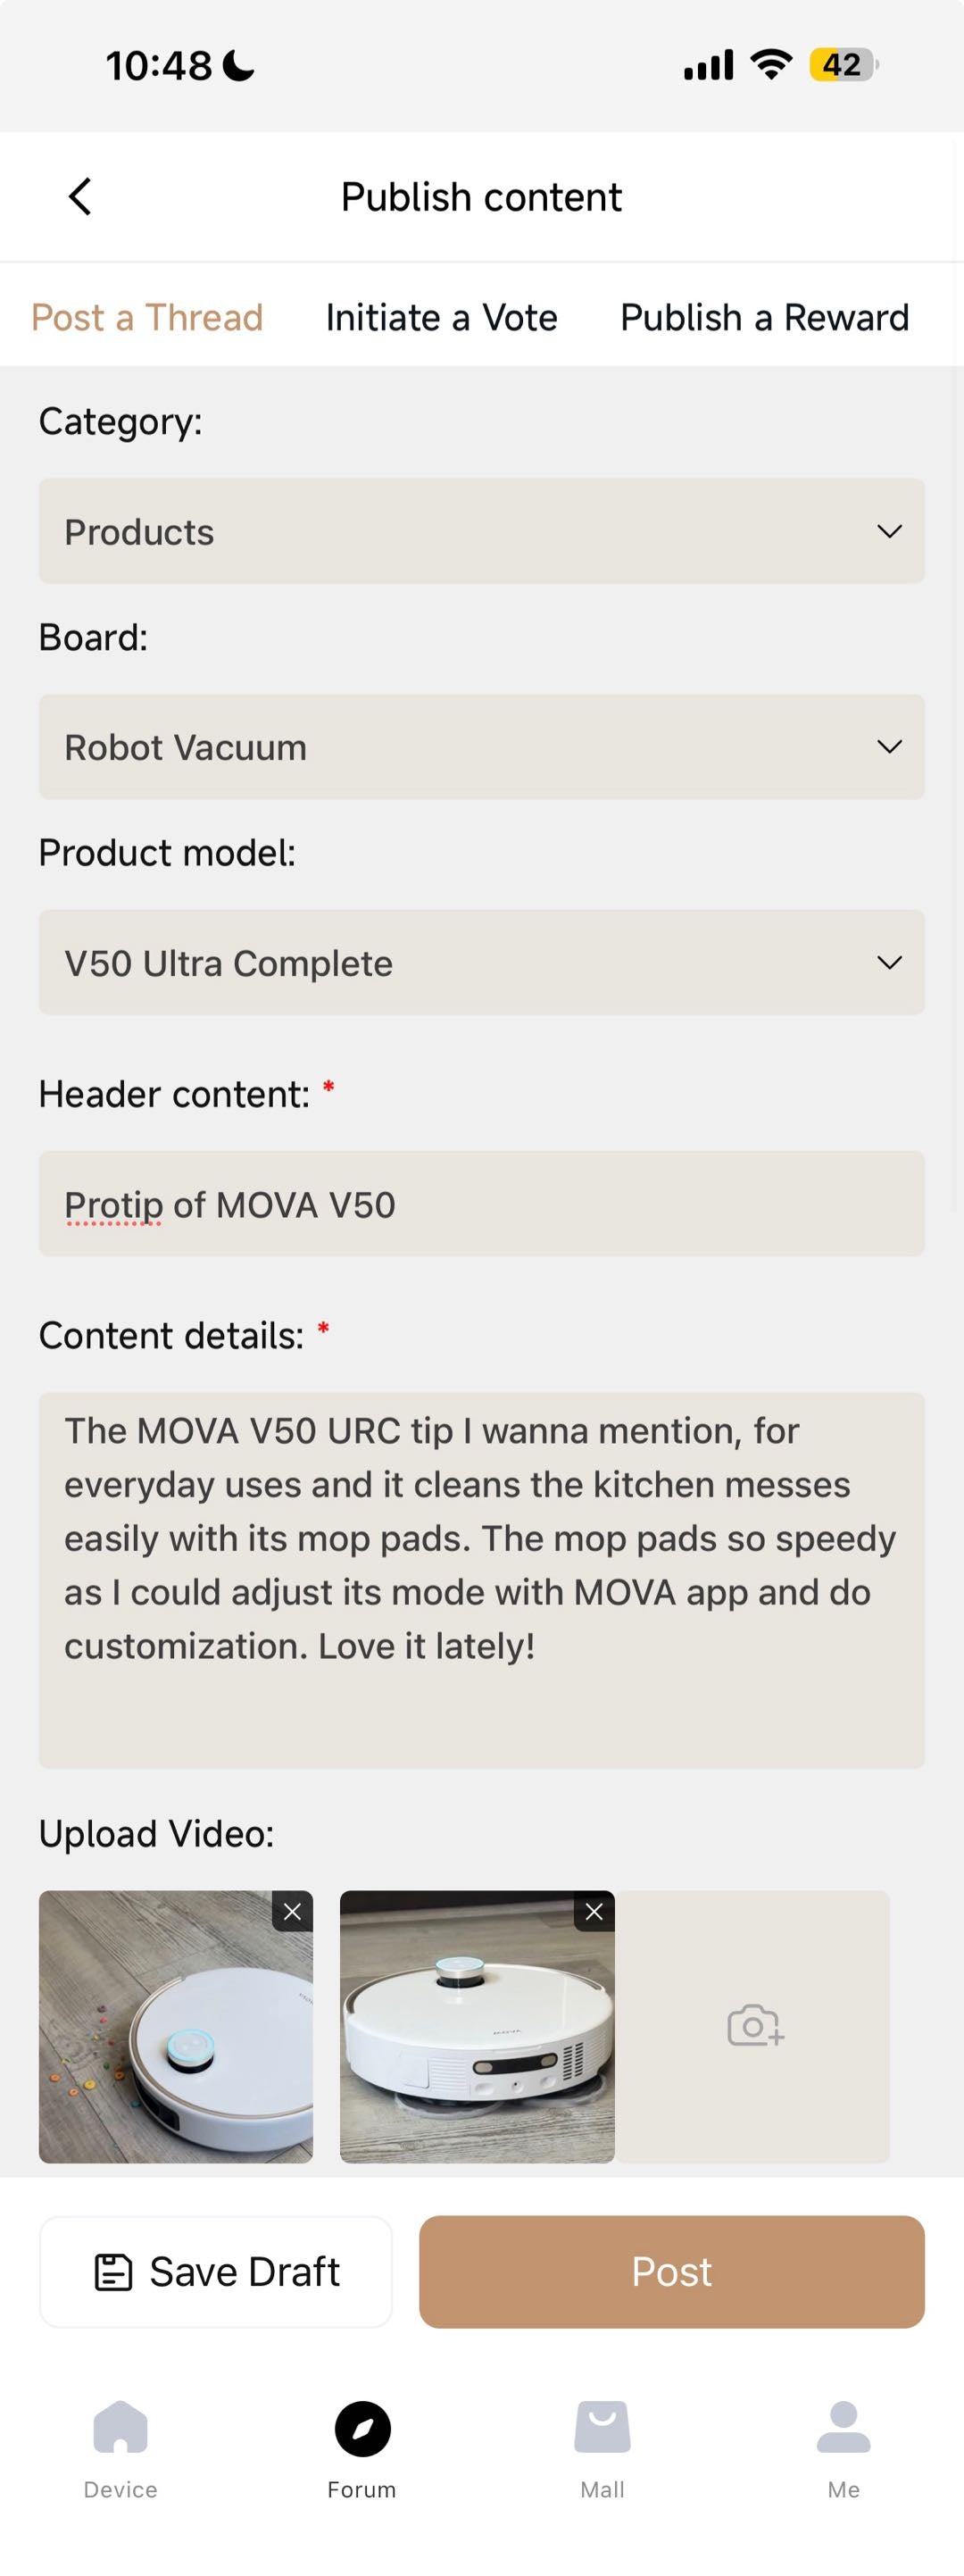
Task: Open the Me profile icon
Action: [x=843, y=2428]
